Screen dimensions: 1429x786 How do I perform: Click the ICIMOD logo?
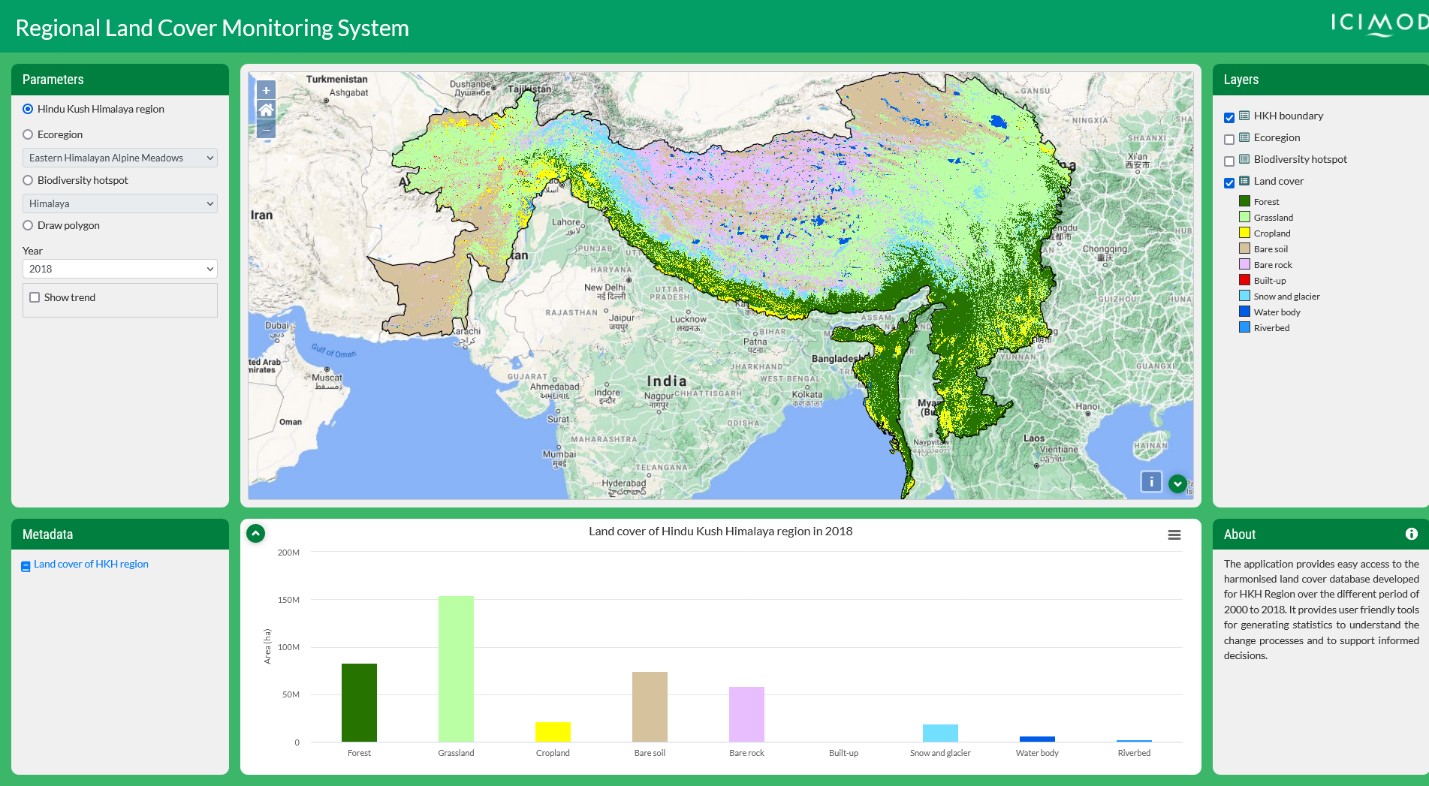[1378, 24]
